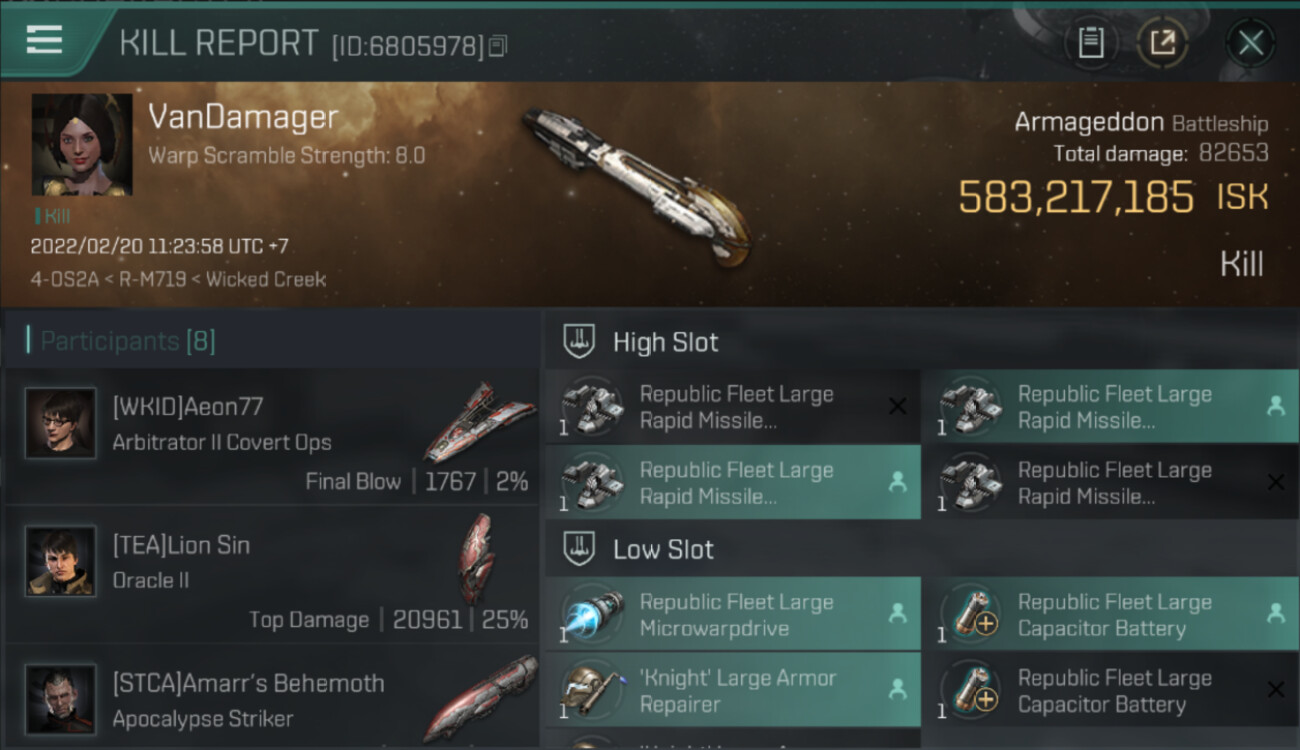The image size is (1300, 750).
Task: Click the Low Slot shield icon
Action: (580, 548)
